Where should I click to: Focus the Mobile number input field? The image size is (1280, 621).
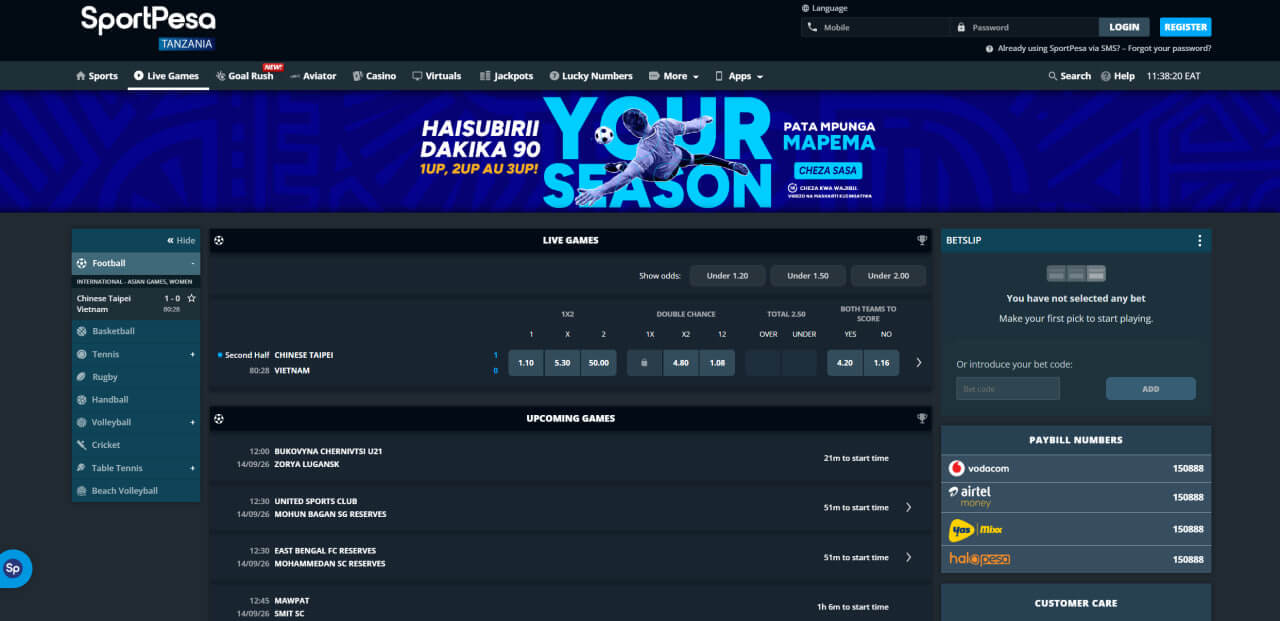pyautogui.click(x=874, y=27)
